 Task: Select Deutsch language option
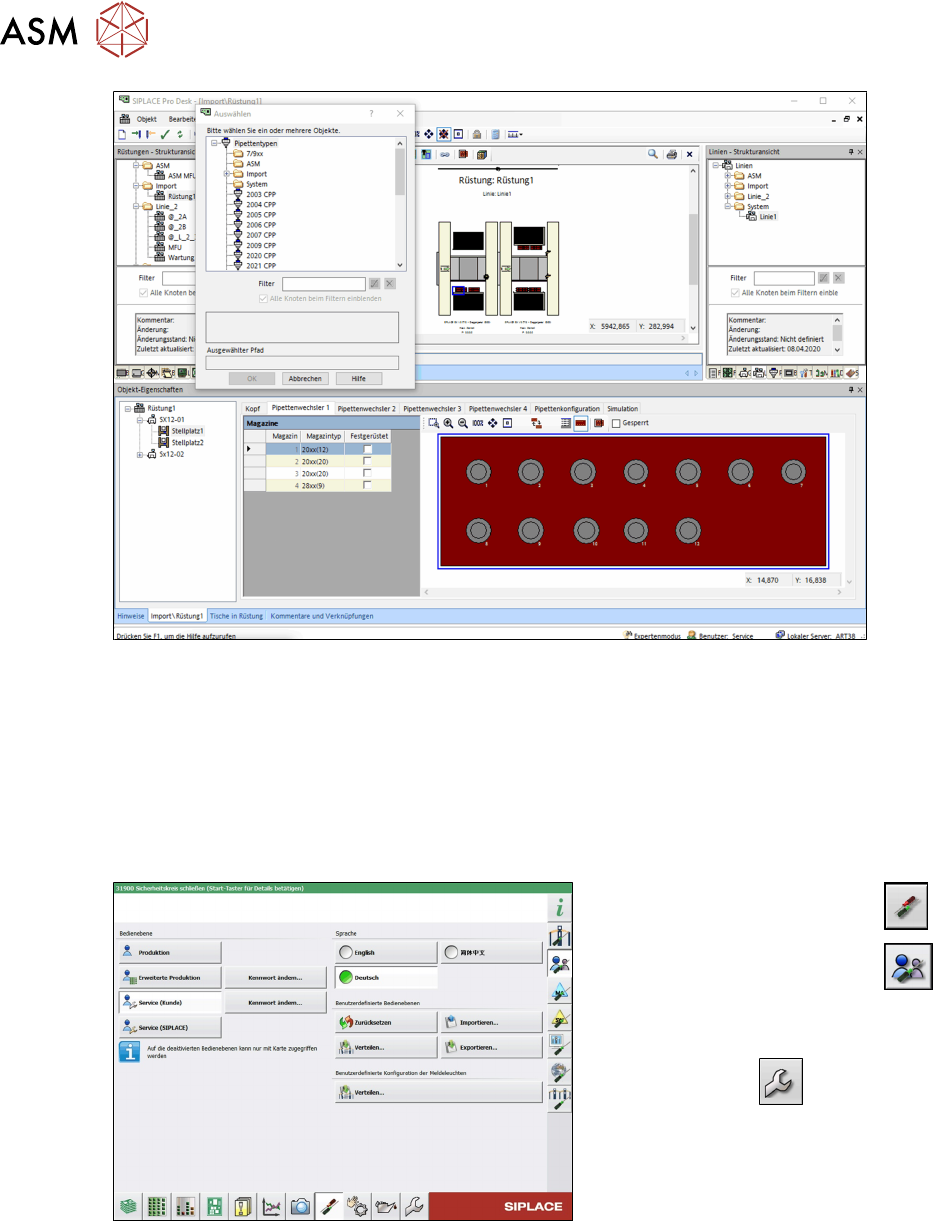pos(385,976)
